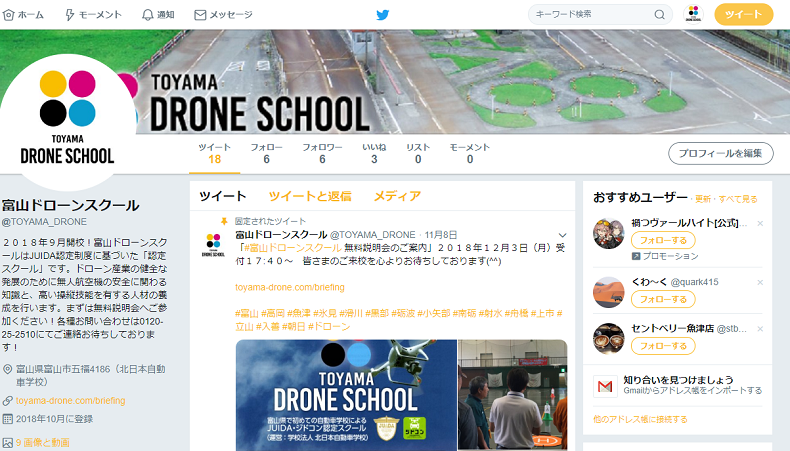The image size is (790, 451).
Task: Open avatar of セントベリー魚津店 suggested user
Action: [x=609, y=339]
